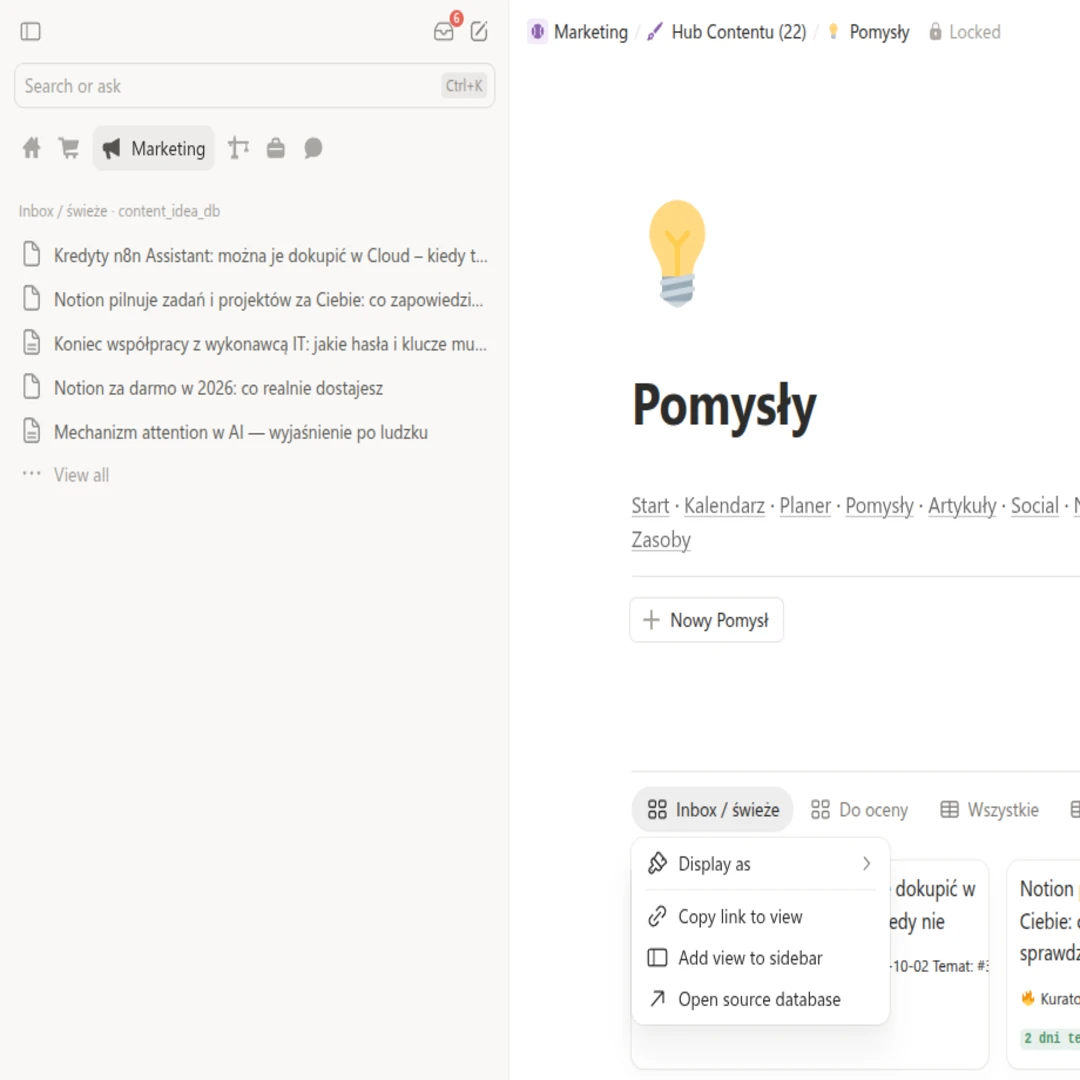Screen dimensions: 1080x1080
Task: Click the page icon next to Notion pilnuje zadań
Action: (x=31, y=298)
